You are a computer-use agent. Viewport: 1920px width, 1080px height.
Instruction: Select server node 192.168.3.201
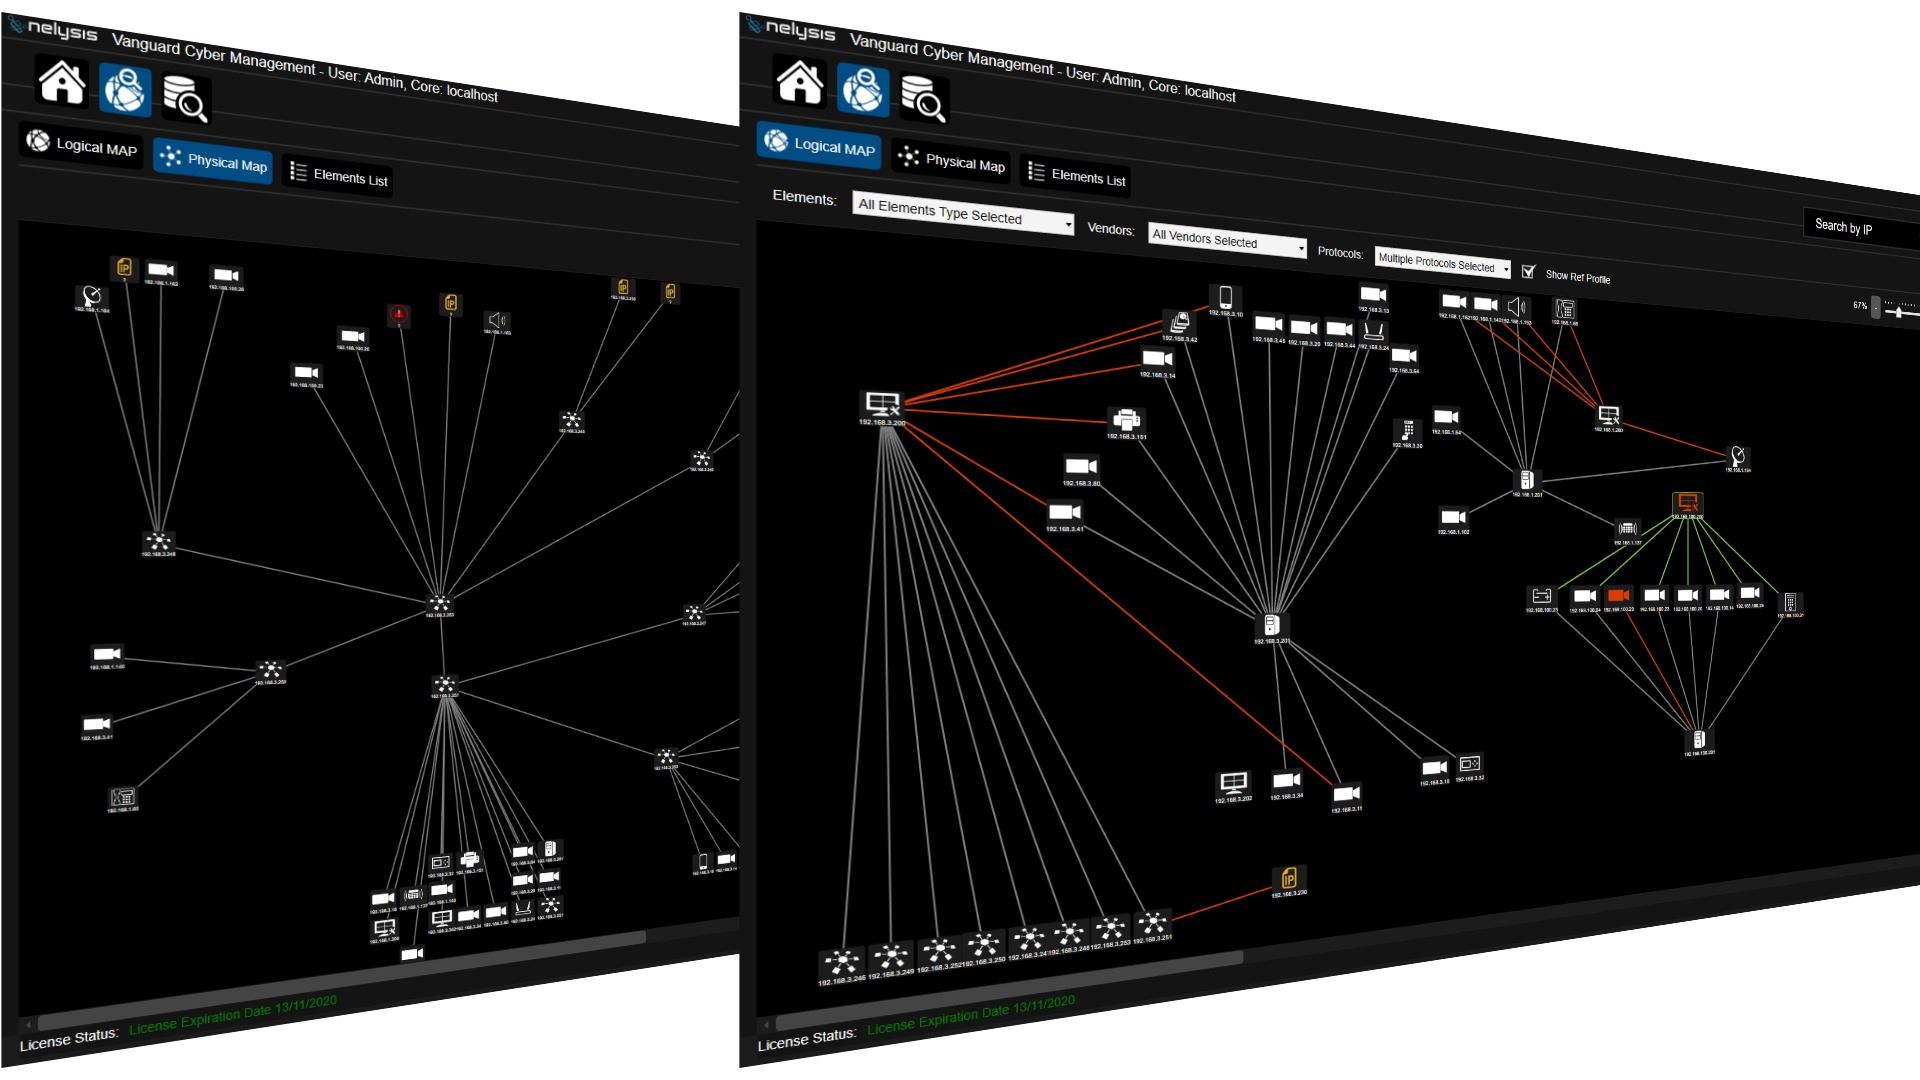1271,627
